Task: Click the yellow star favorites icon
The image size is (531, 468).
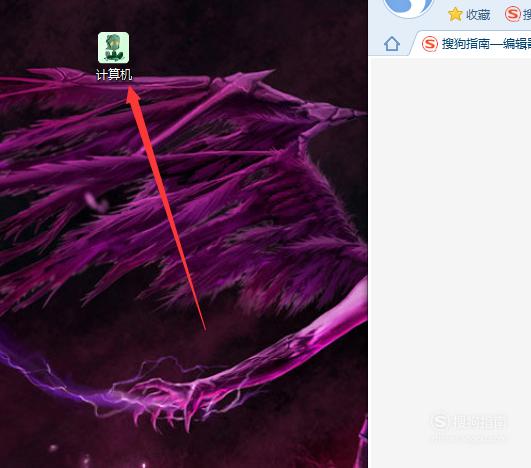Action: (455, 14)
